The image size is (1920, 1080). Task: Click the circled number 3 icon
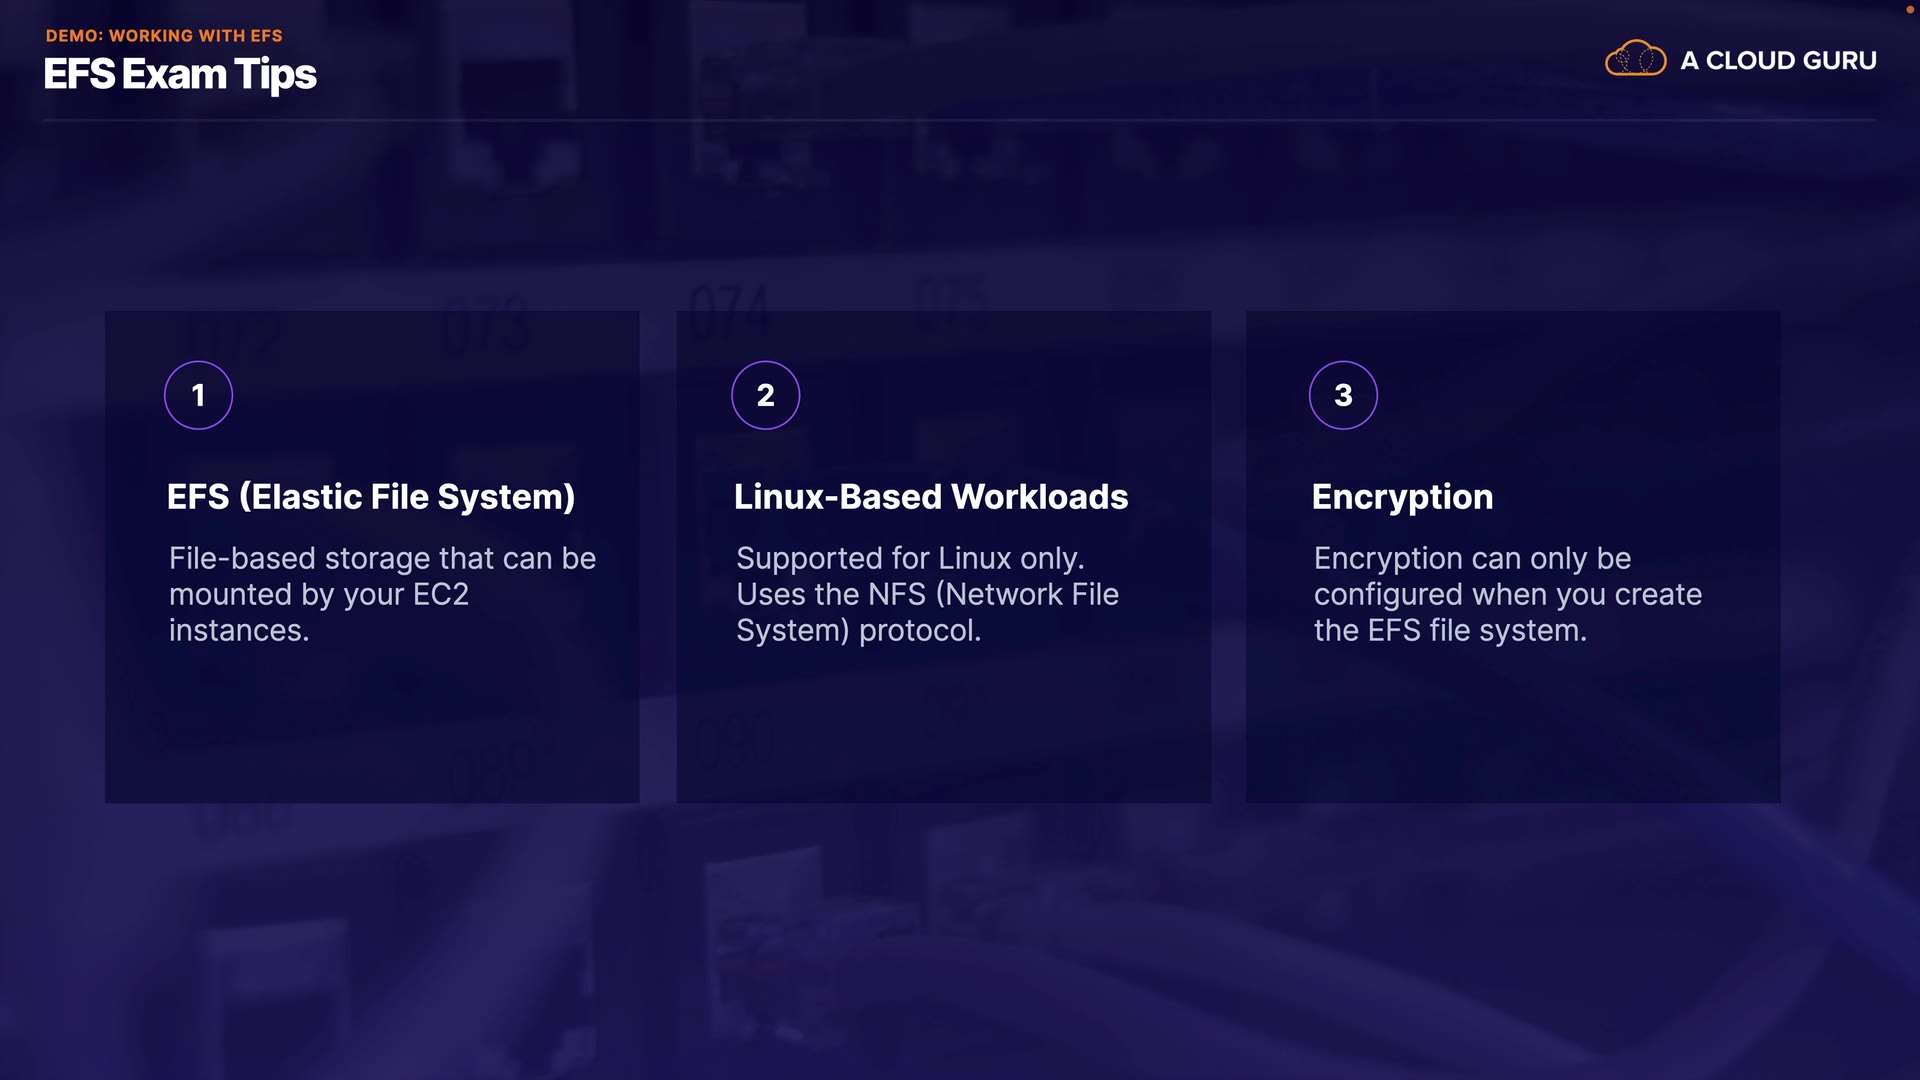click(x=1342, y=395)
